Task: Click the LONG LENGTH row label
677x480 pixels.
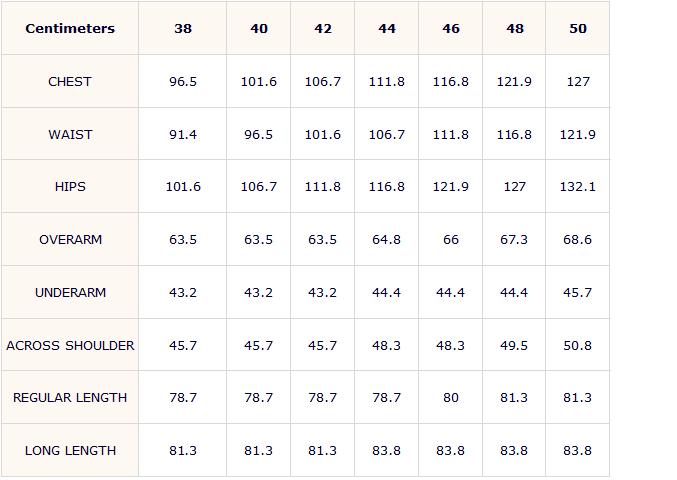Action: pos(70,451)
